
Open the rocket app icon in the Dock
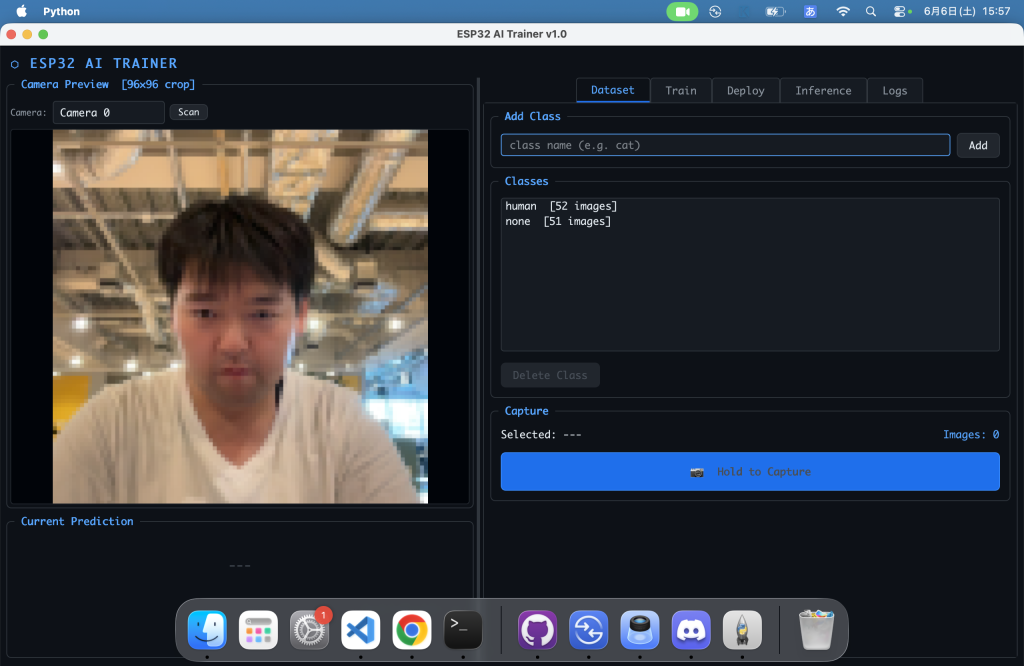pyautogui.click(x=742, y=630)
